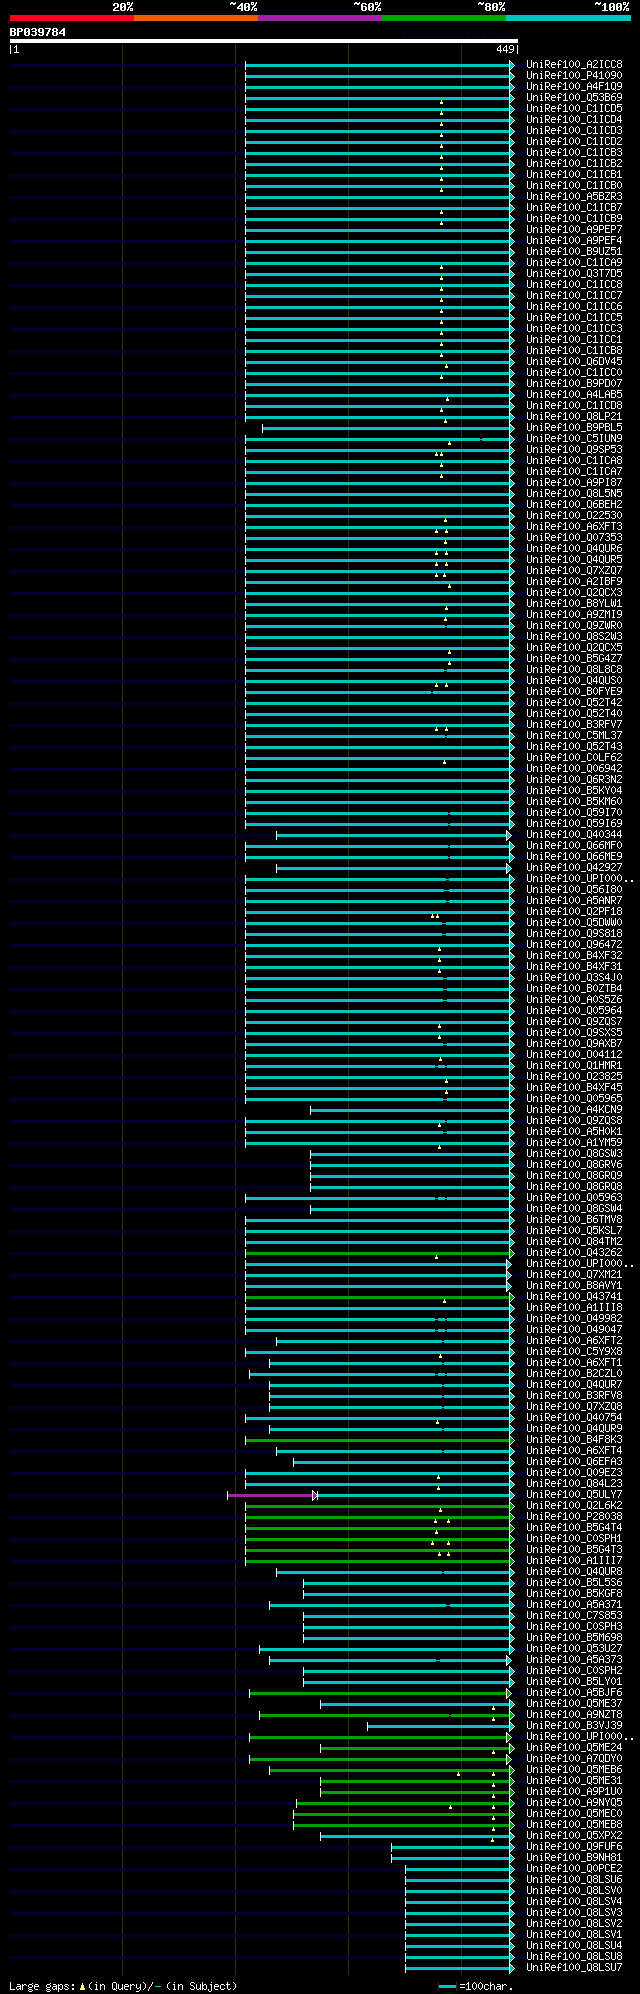Click the purple segment of the identity legend
The height and width of the screenshot is (1994, 640).
point(320,18)
